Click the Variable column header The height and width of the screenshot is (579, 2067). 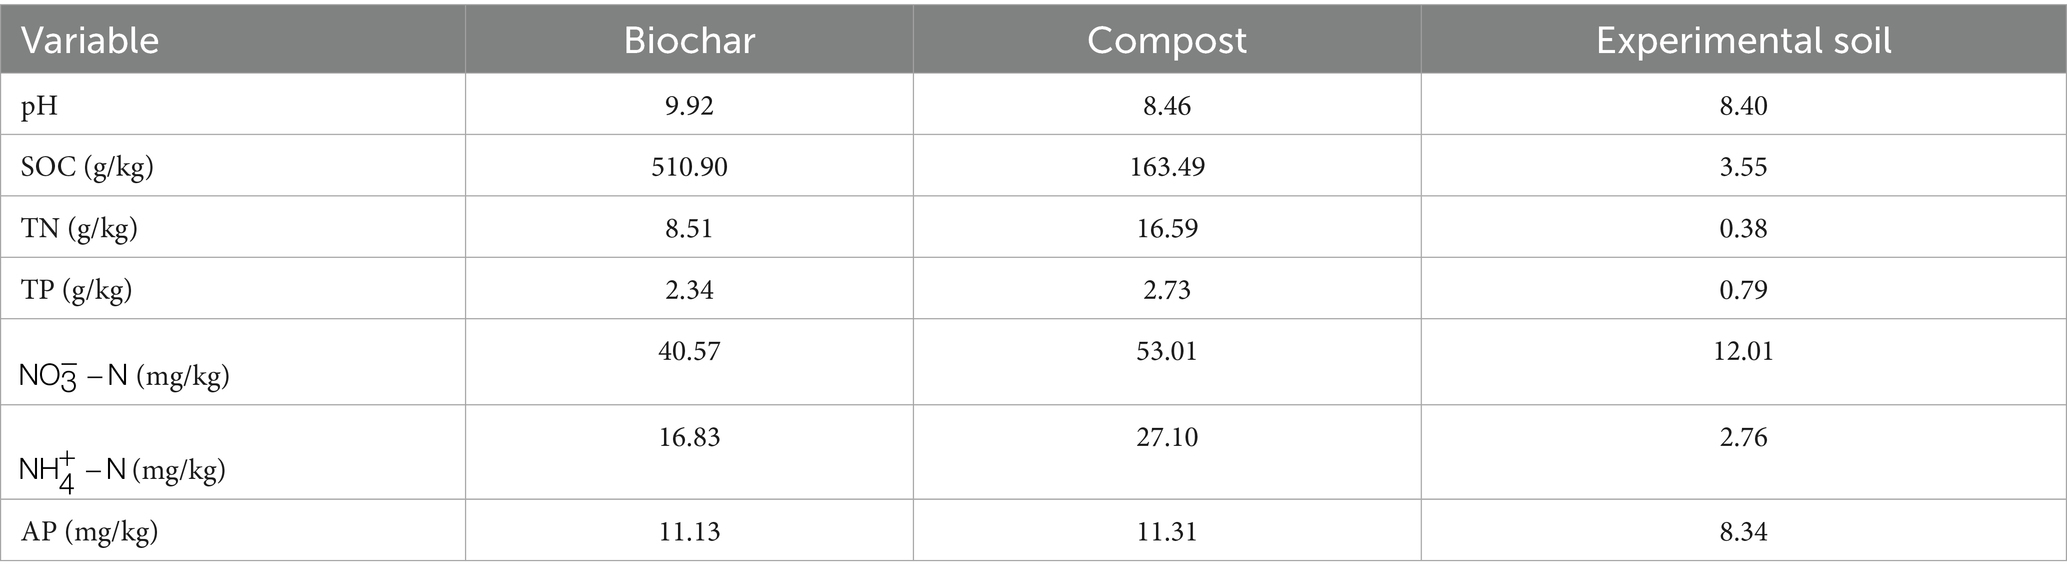(x=90, y=40)
